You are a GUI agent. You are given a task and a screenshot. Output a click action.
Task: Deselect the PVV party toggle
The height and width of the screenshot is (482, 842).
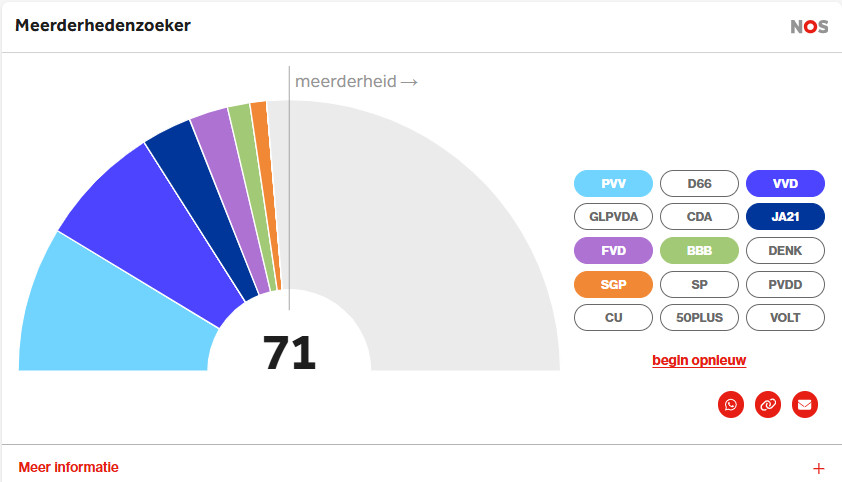[x=613, y=183]
